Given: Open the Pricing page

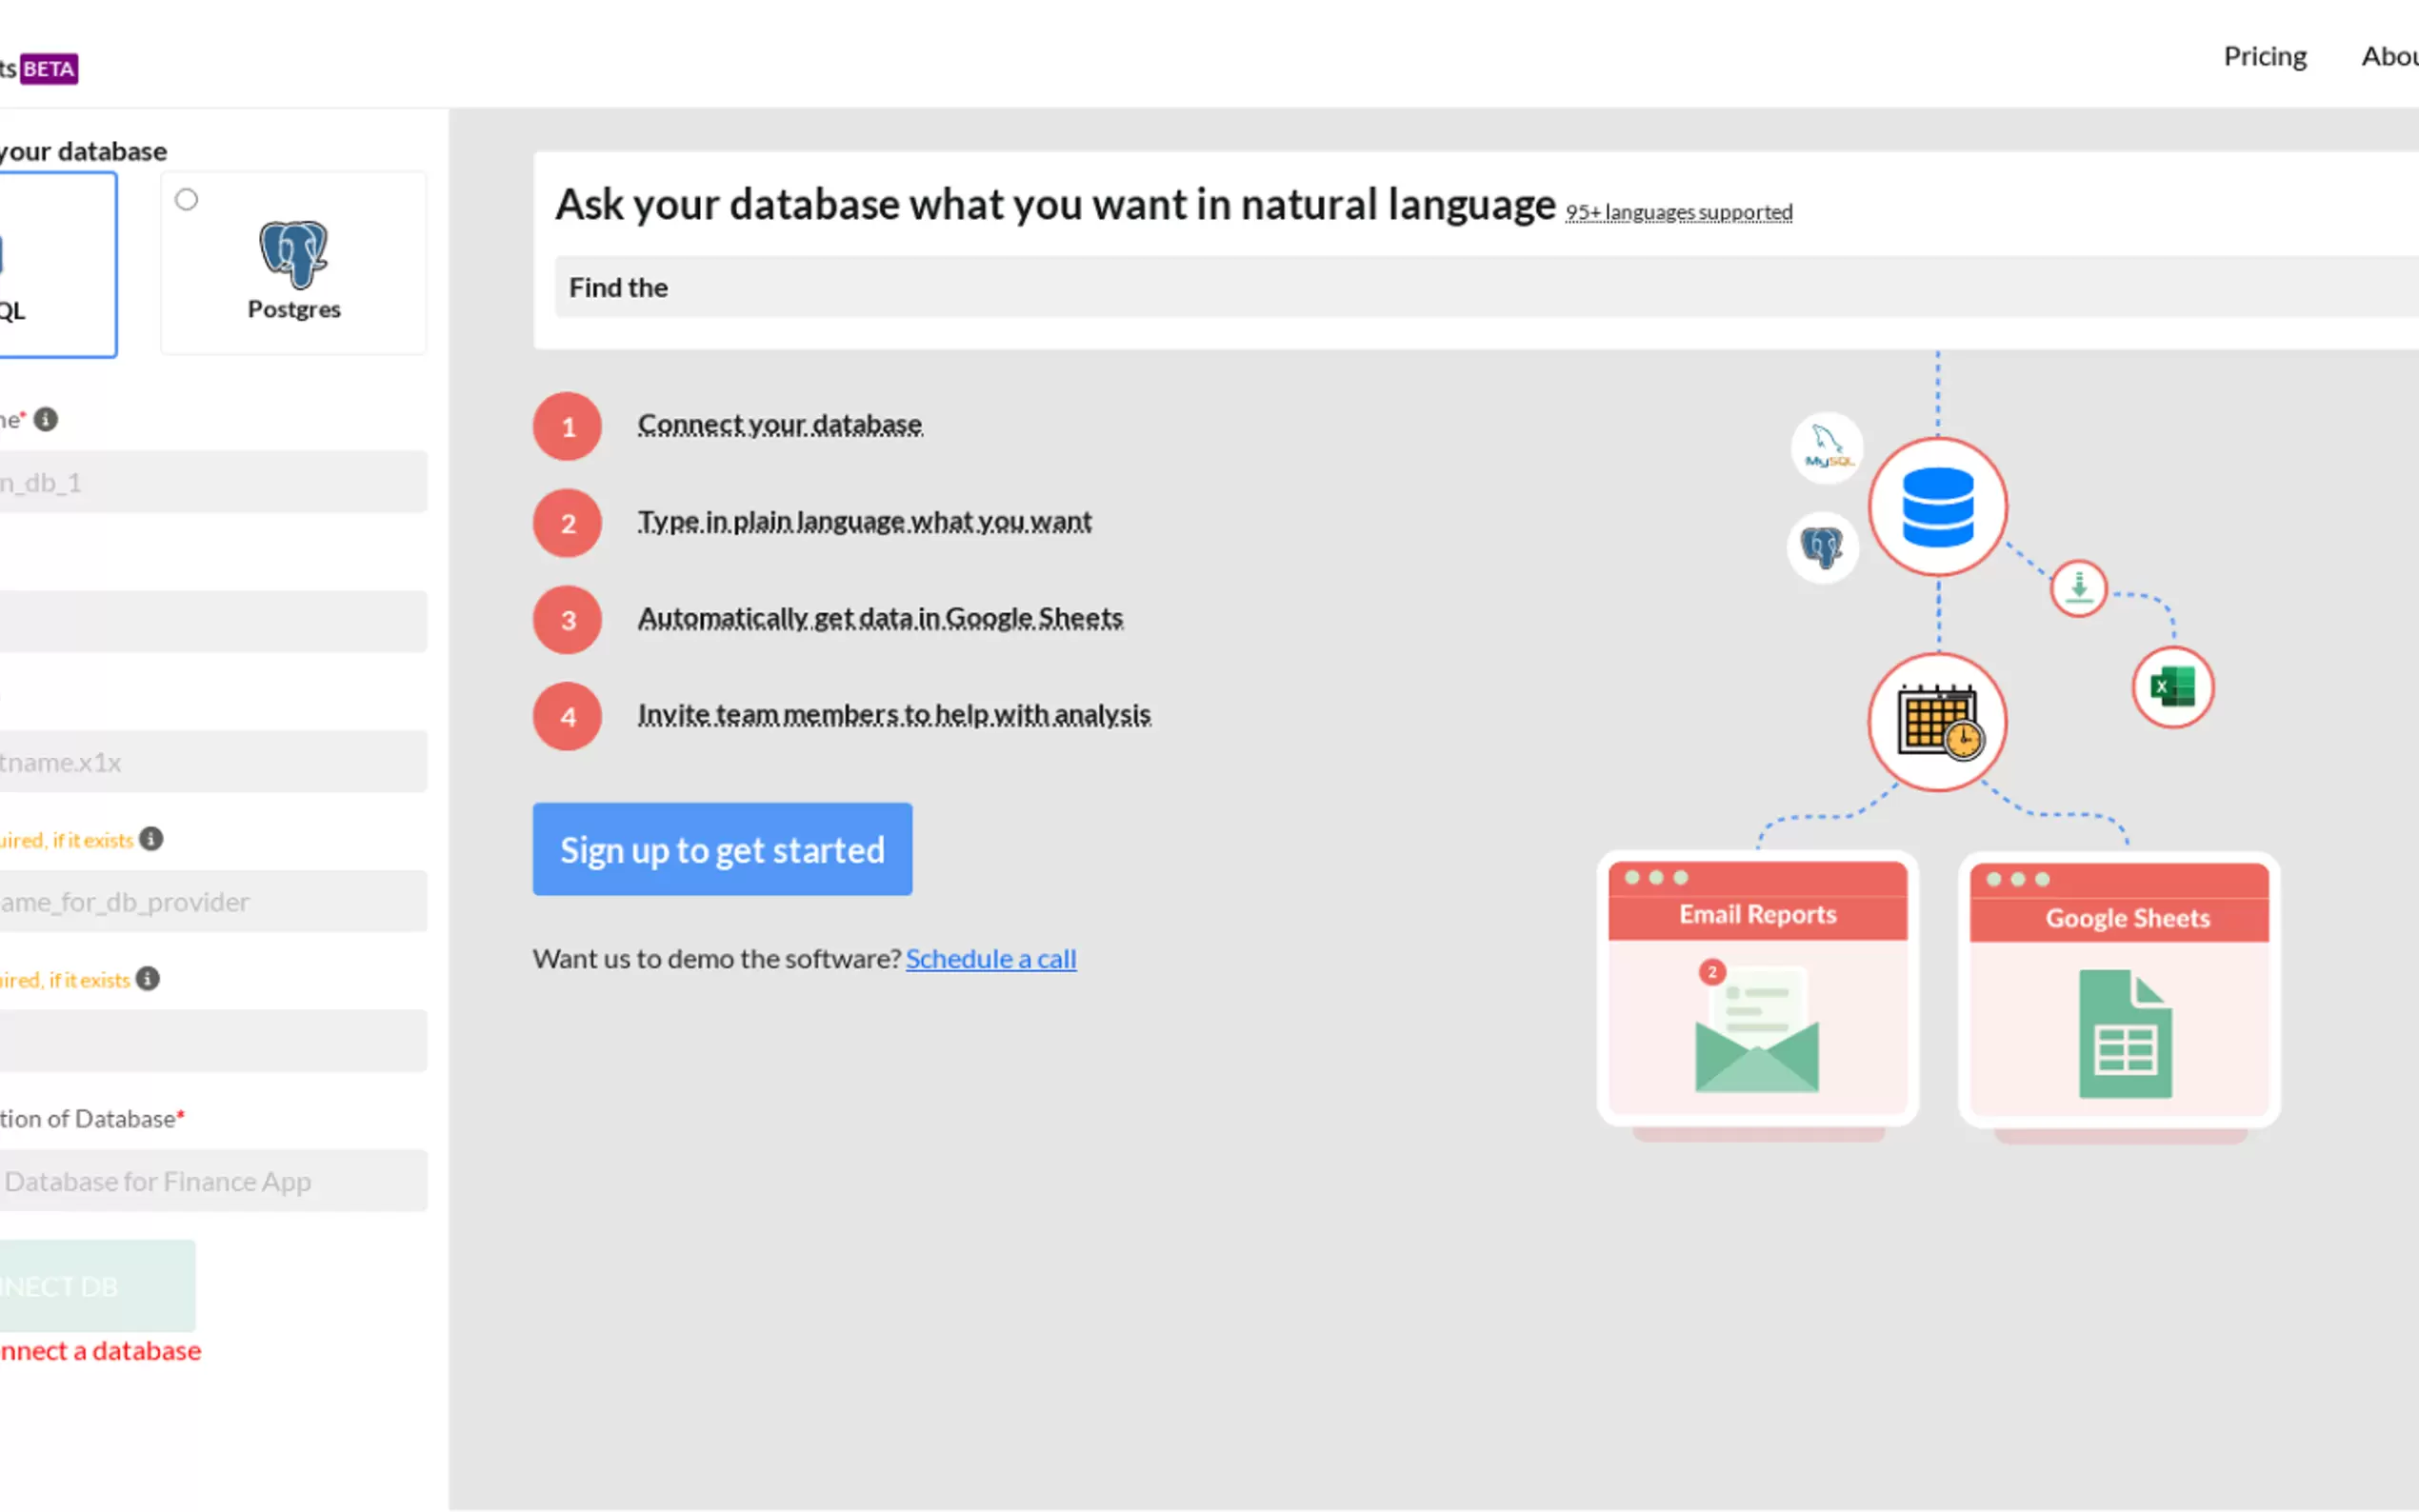Looking at the screenshot, I should coord(2264,57).
